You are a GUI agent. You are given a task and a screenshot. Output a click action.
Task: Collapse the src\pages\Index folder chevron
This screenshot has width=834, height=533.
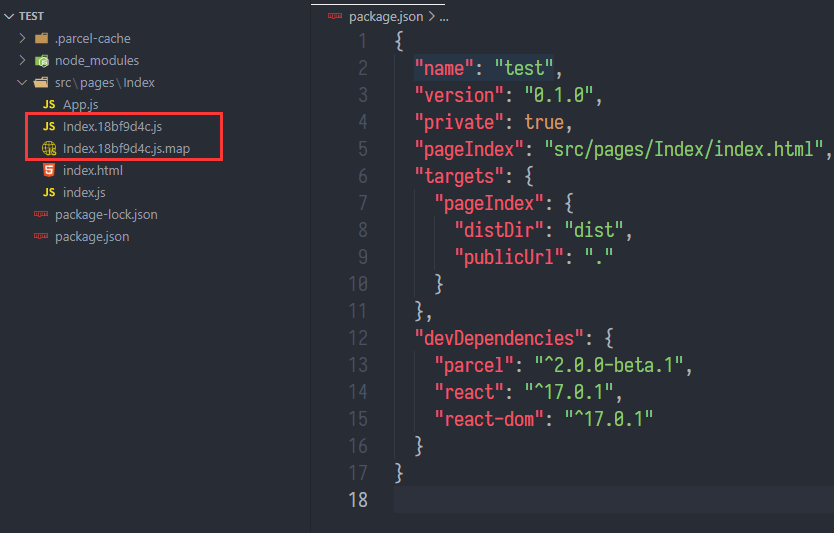(22, 82)
